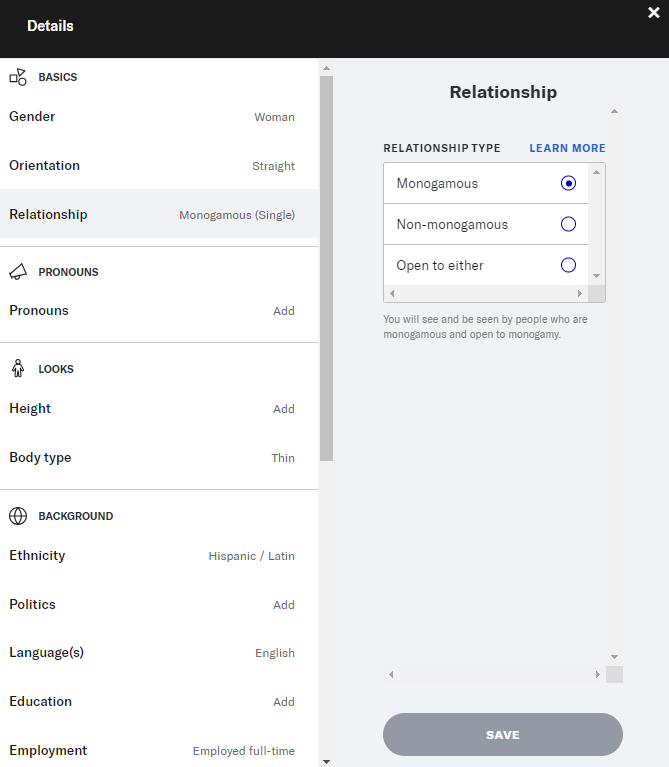Click the RELATIONSHIP TYPE label
The height and width of the screenshot is (767, 669).
coord(442,148)
